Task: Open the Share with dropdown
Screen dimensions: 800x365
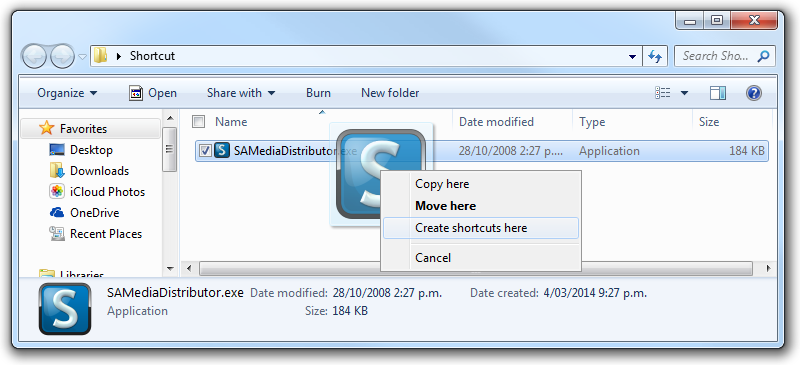Action: coord(241,93)
